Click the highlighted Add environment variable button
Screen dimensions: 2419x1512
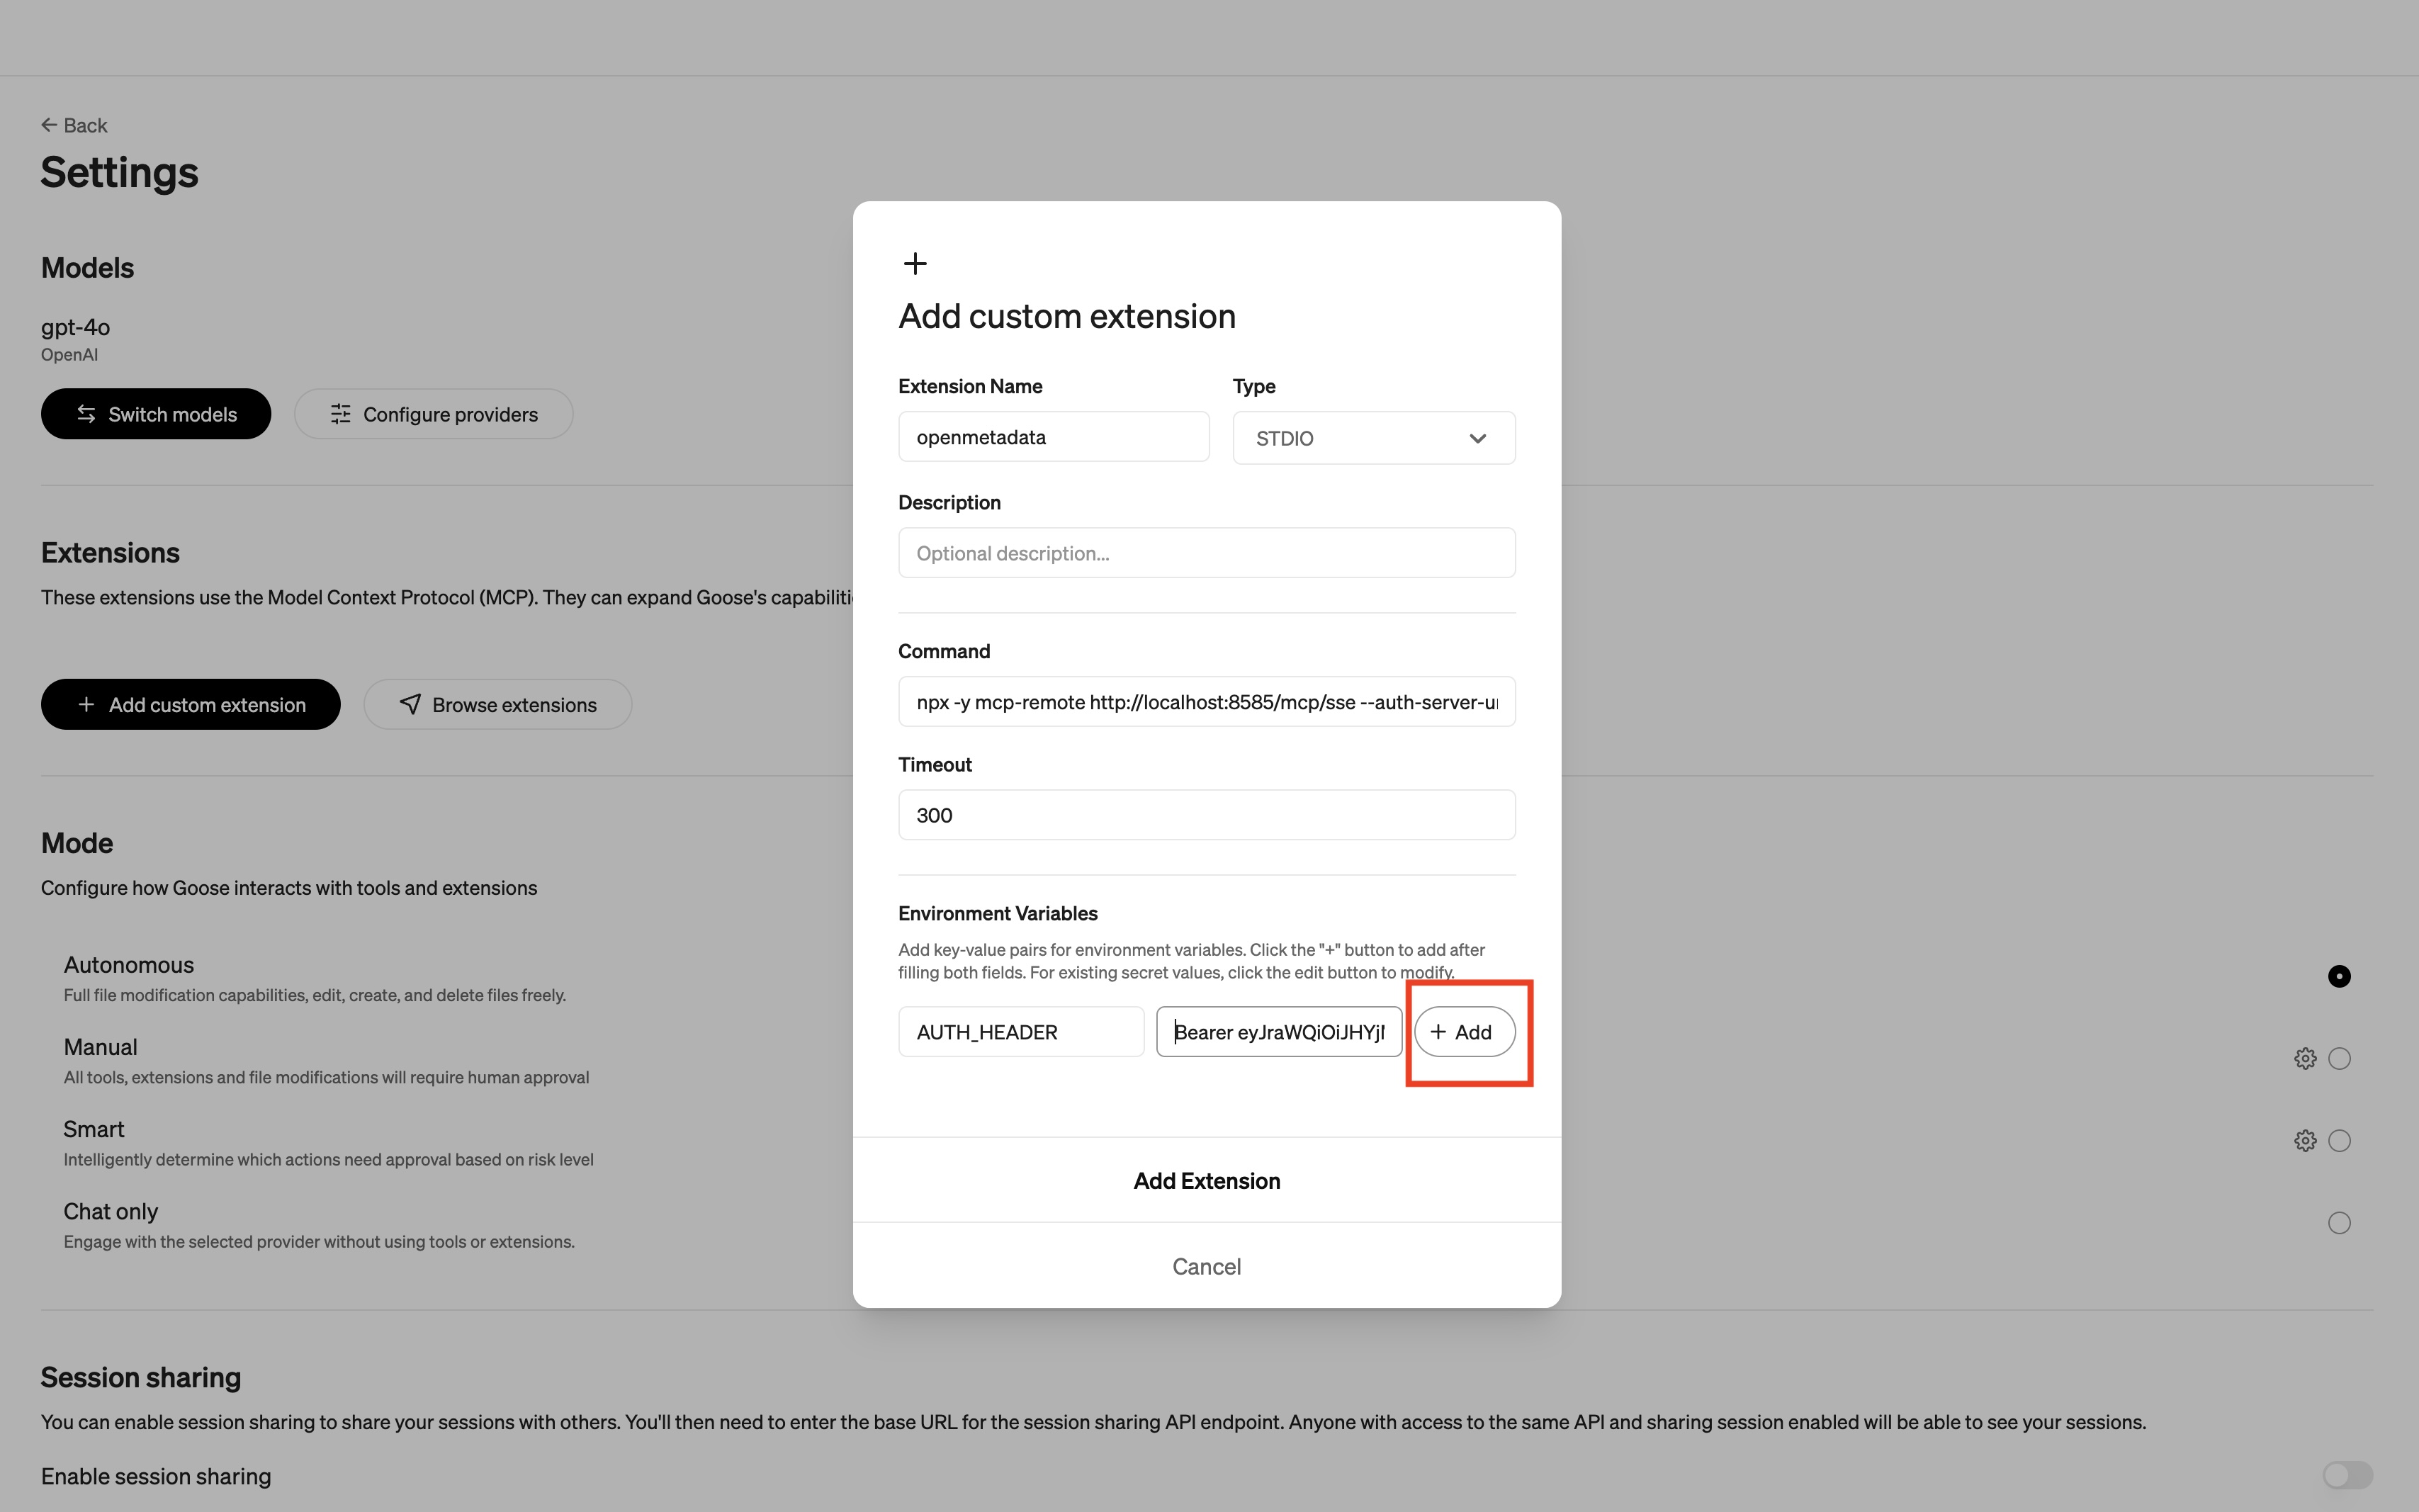point(1464,1032)
